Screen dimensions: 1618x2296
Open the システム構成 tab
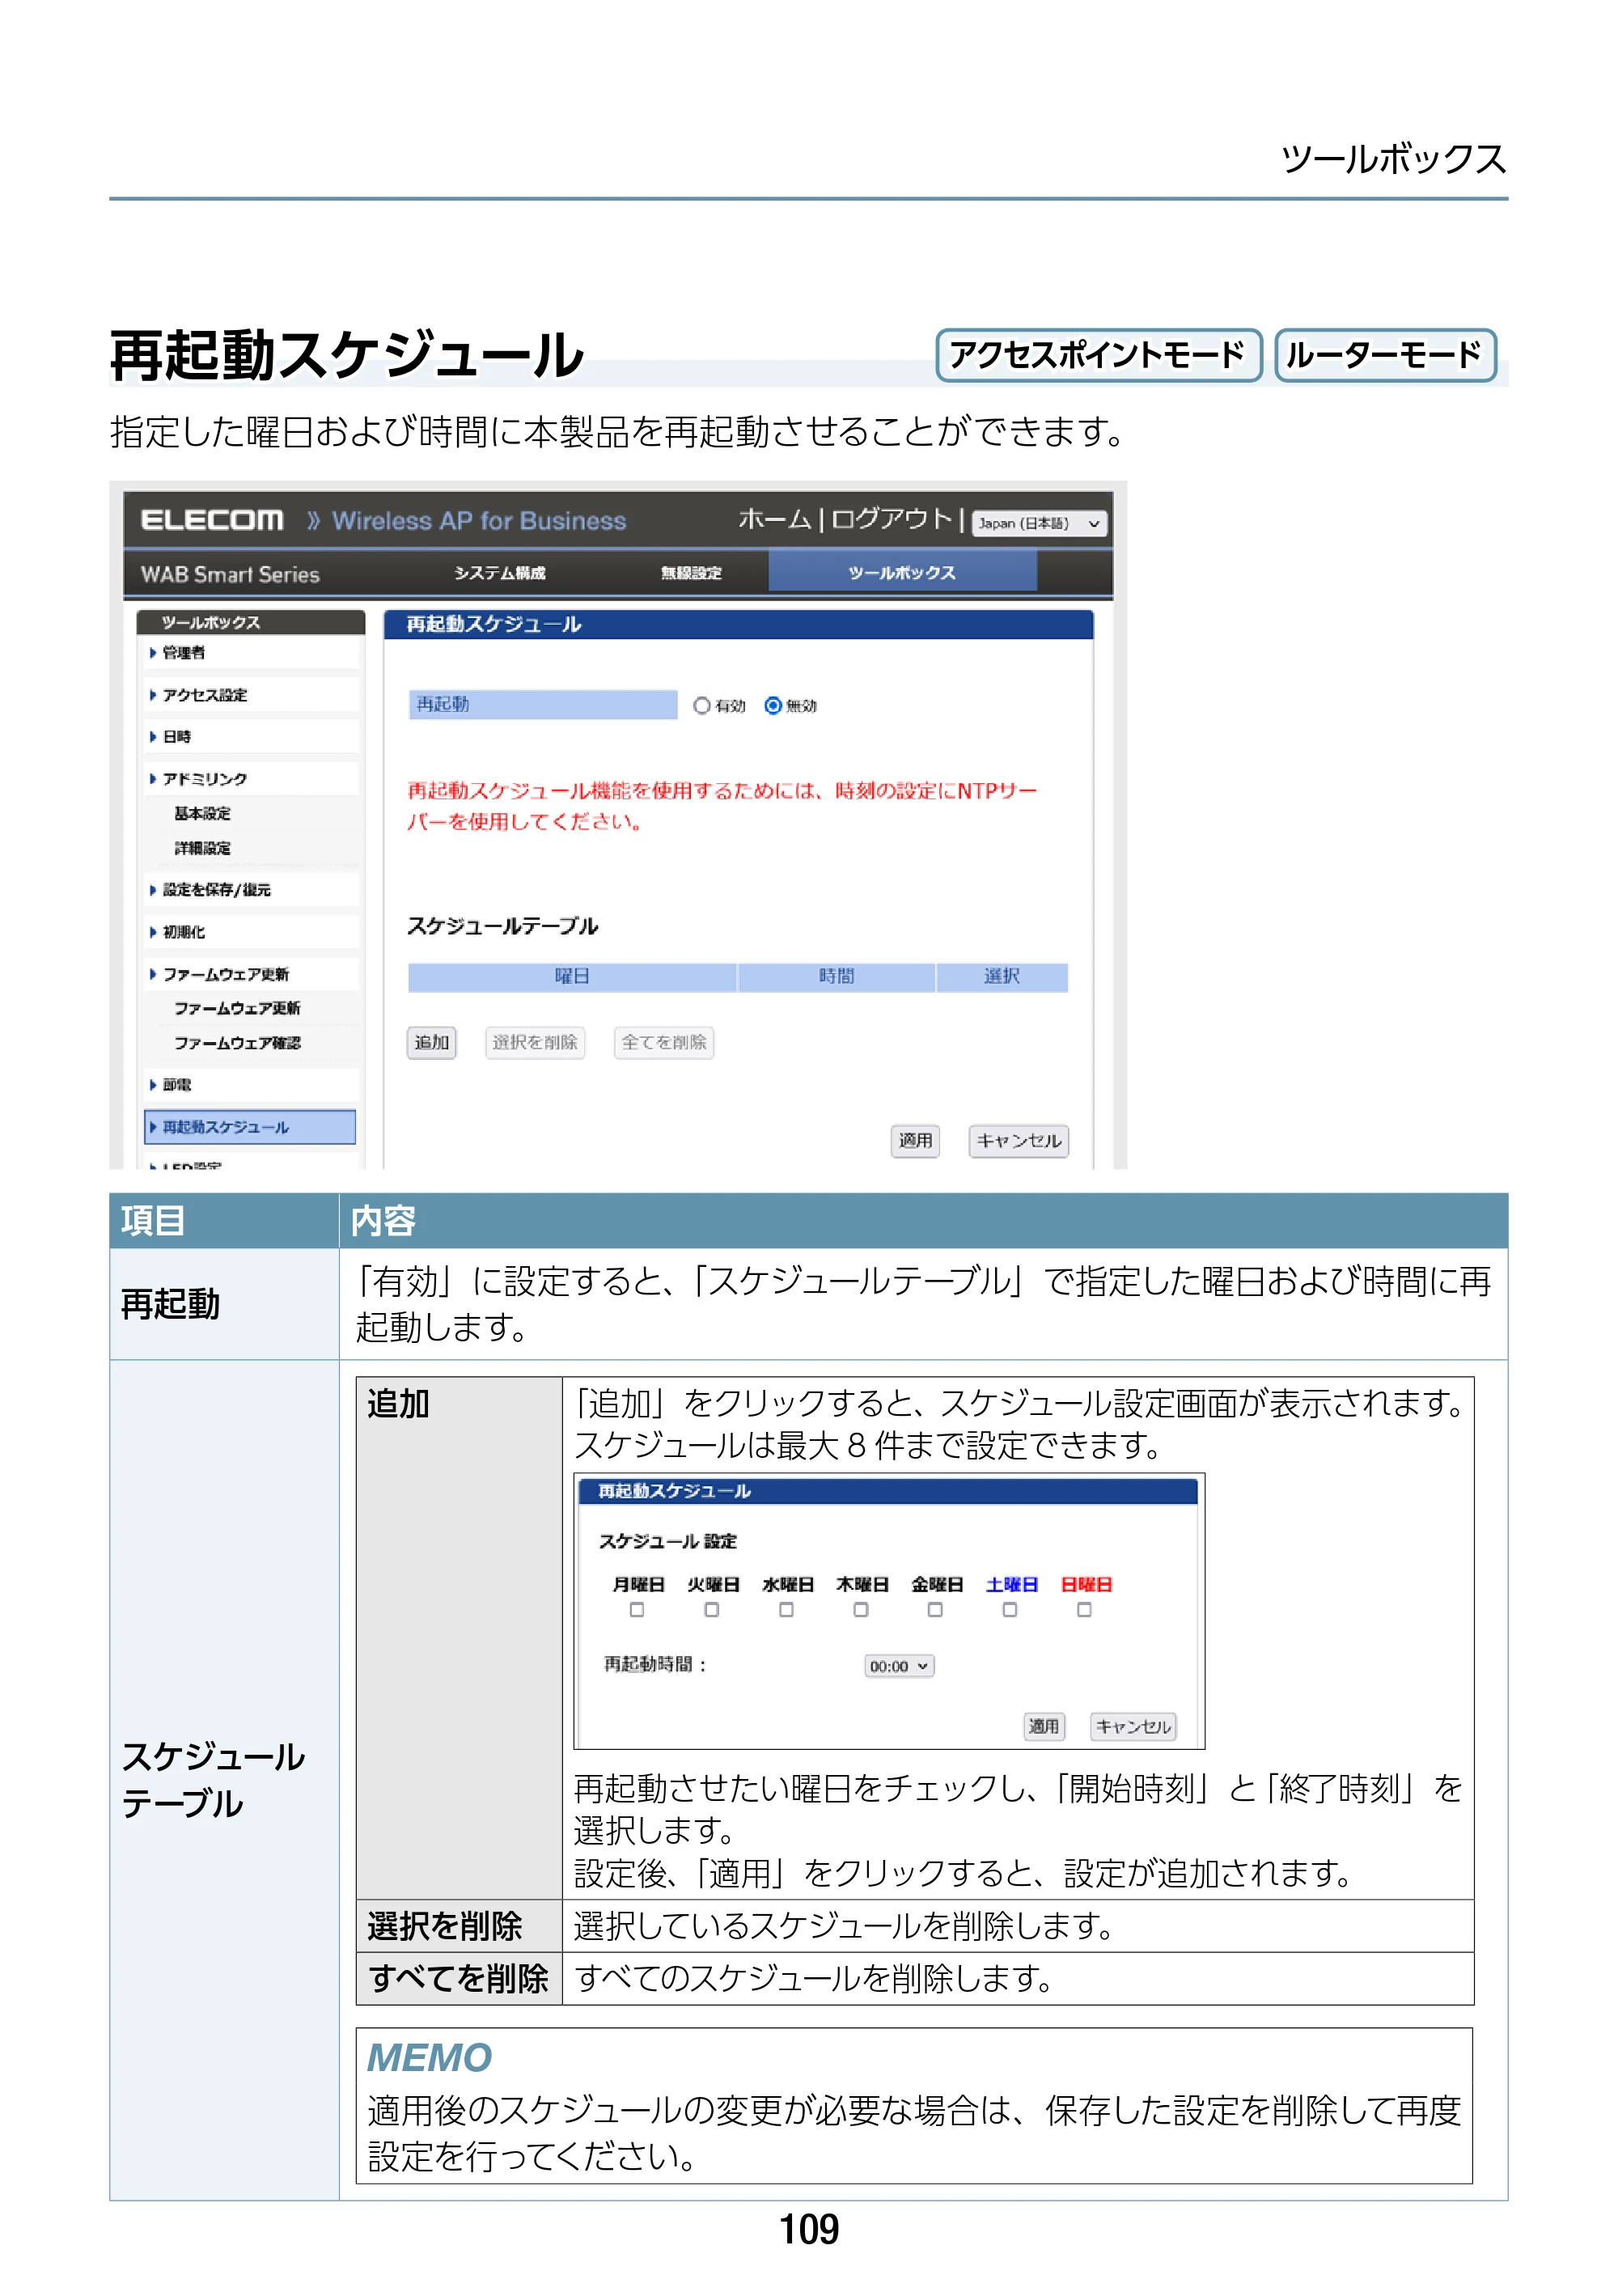(x=500, y=573)
